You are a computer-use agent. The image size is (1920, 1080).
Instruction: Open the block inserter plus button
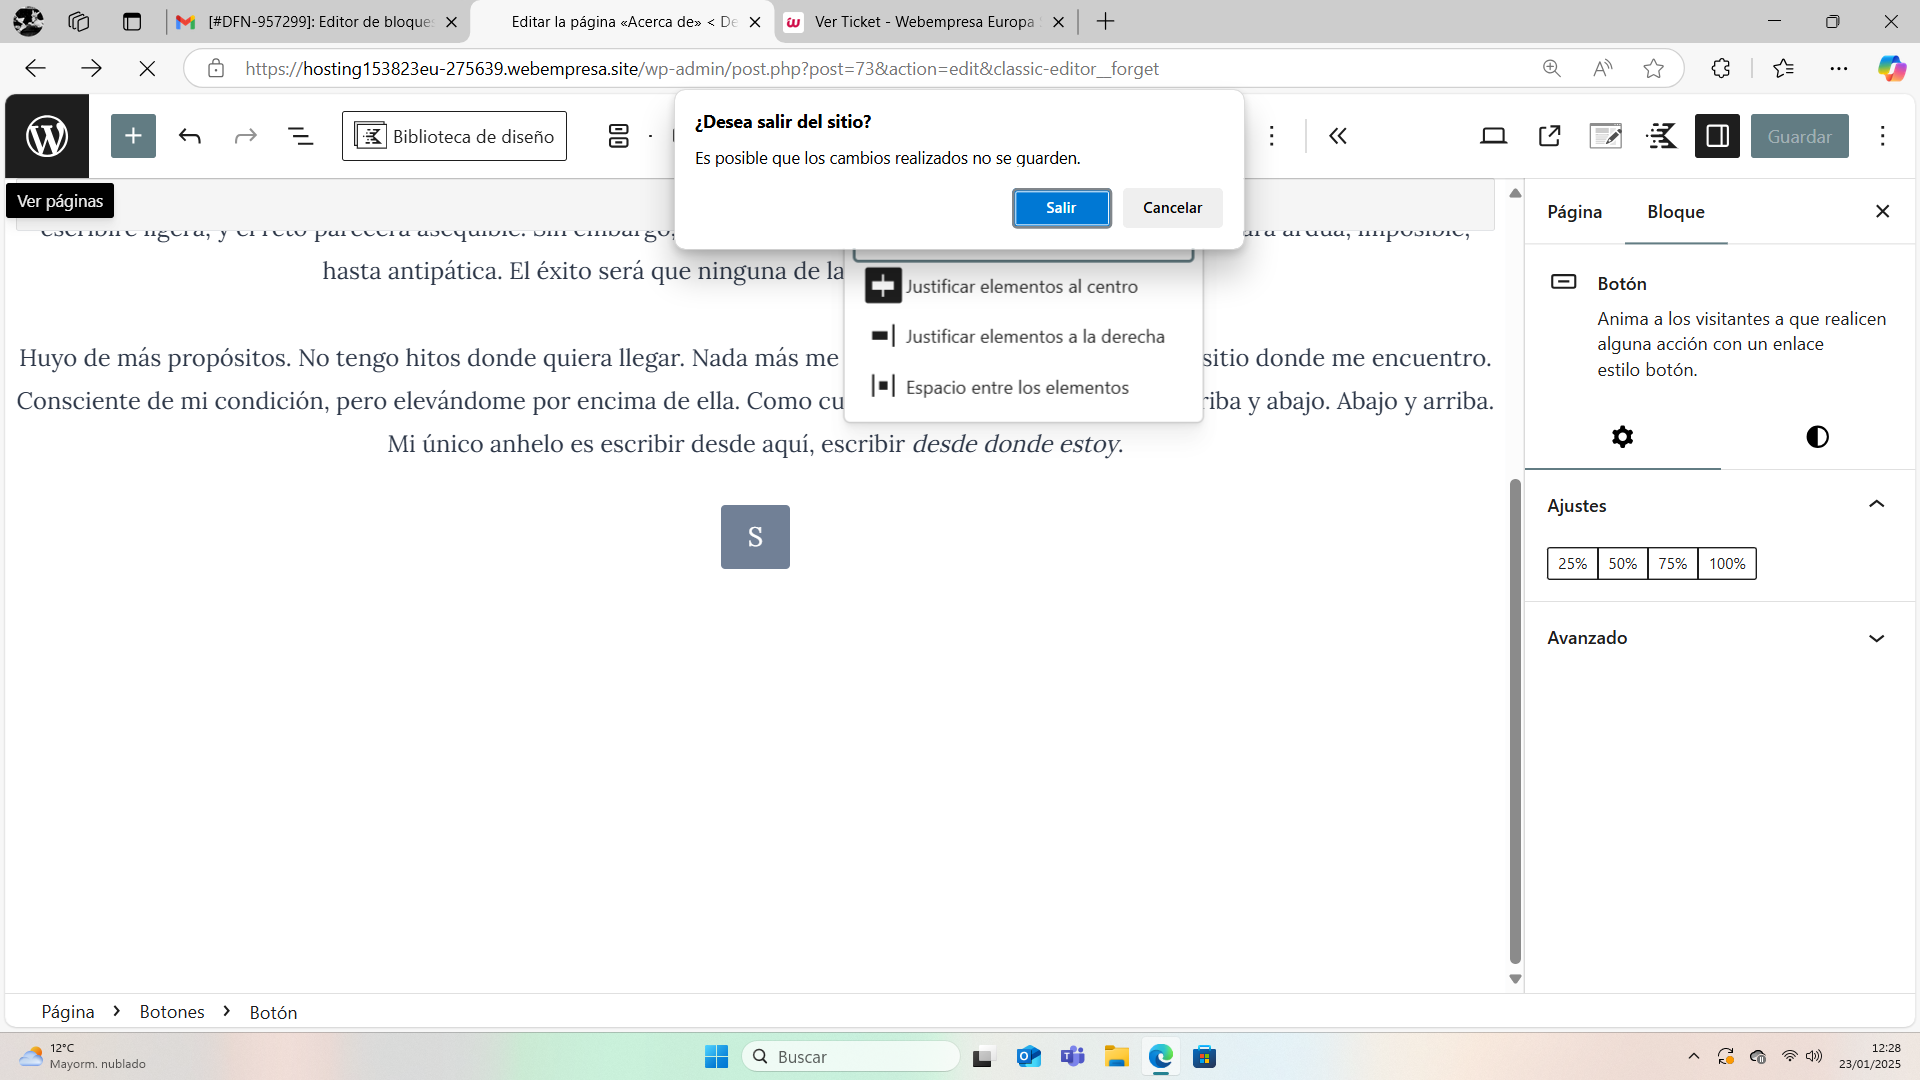(x=133, y=136)
